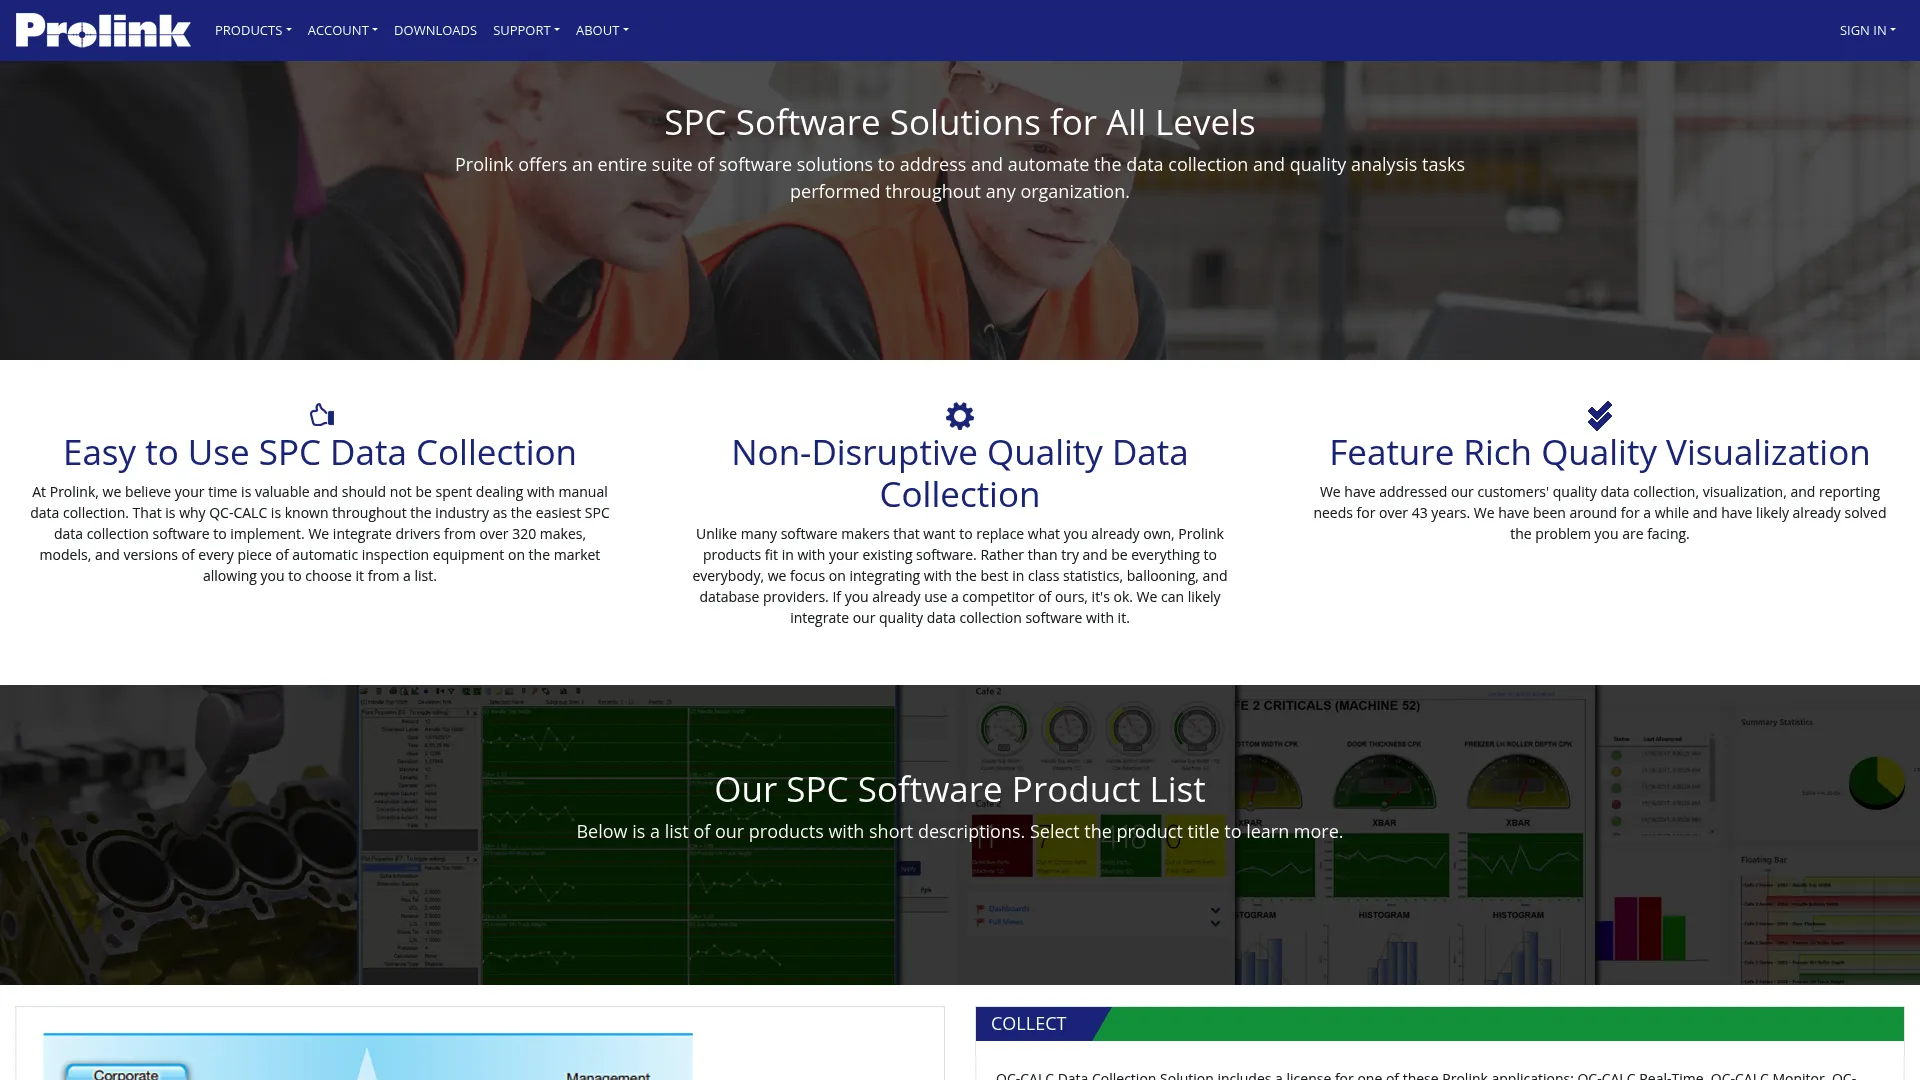Click the thumbs-up icon above Easy to Use
Viewport: 1920px width, 1080px height.
click(x=321, y=415)
